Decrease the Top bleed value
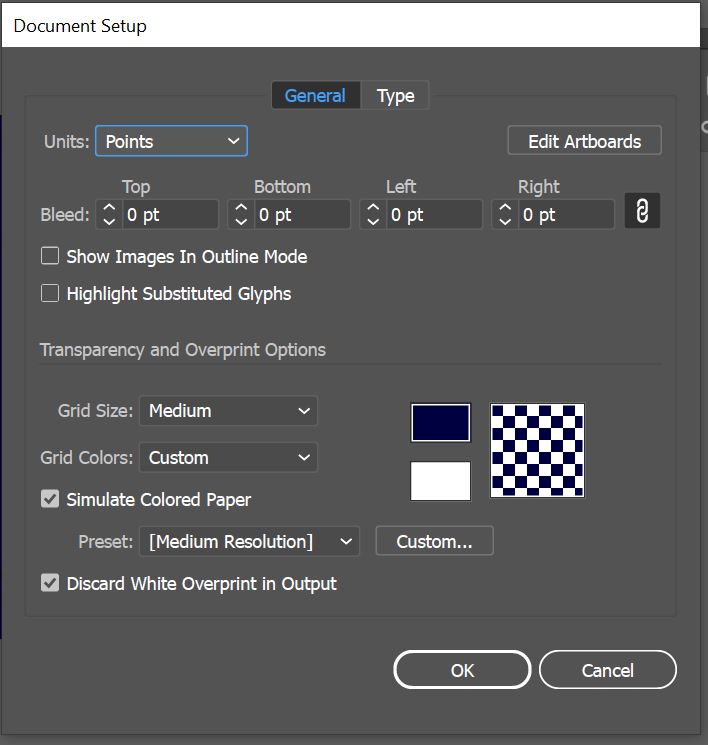Viewport: 708px width, 745px height. 109,221
